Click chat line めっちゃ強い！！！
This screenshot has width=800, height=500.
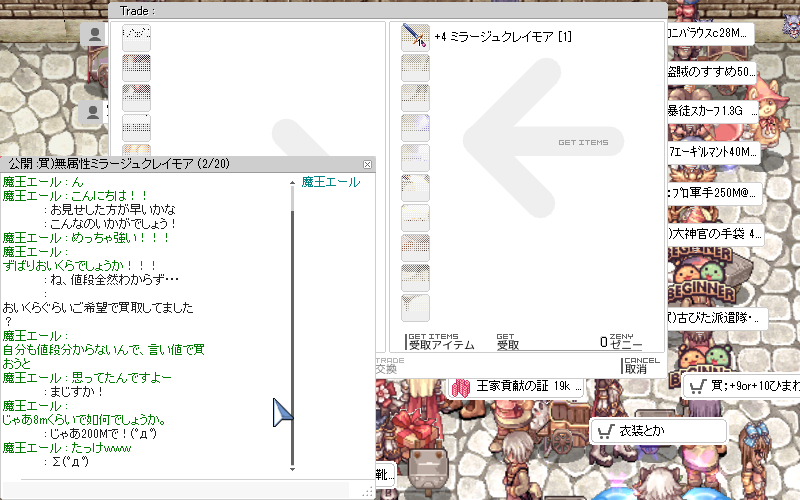(x=120, y=237)
